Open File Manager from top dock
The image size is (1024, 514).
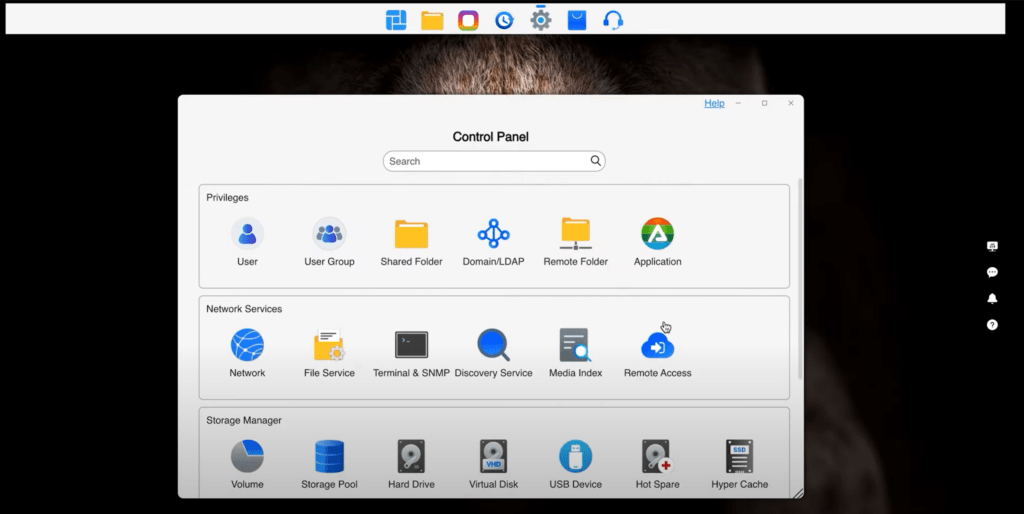click(x=432, y=20)
